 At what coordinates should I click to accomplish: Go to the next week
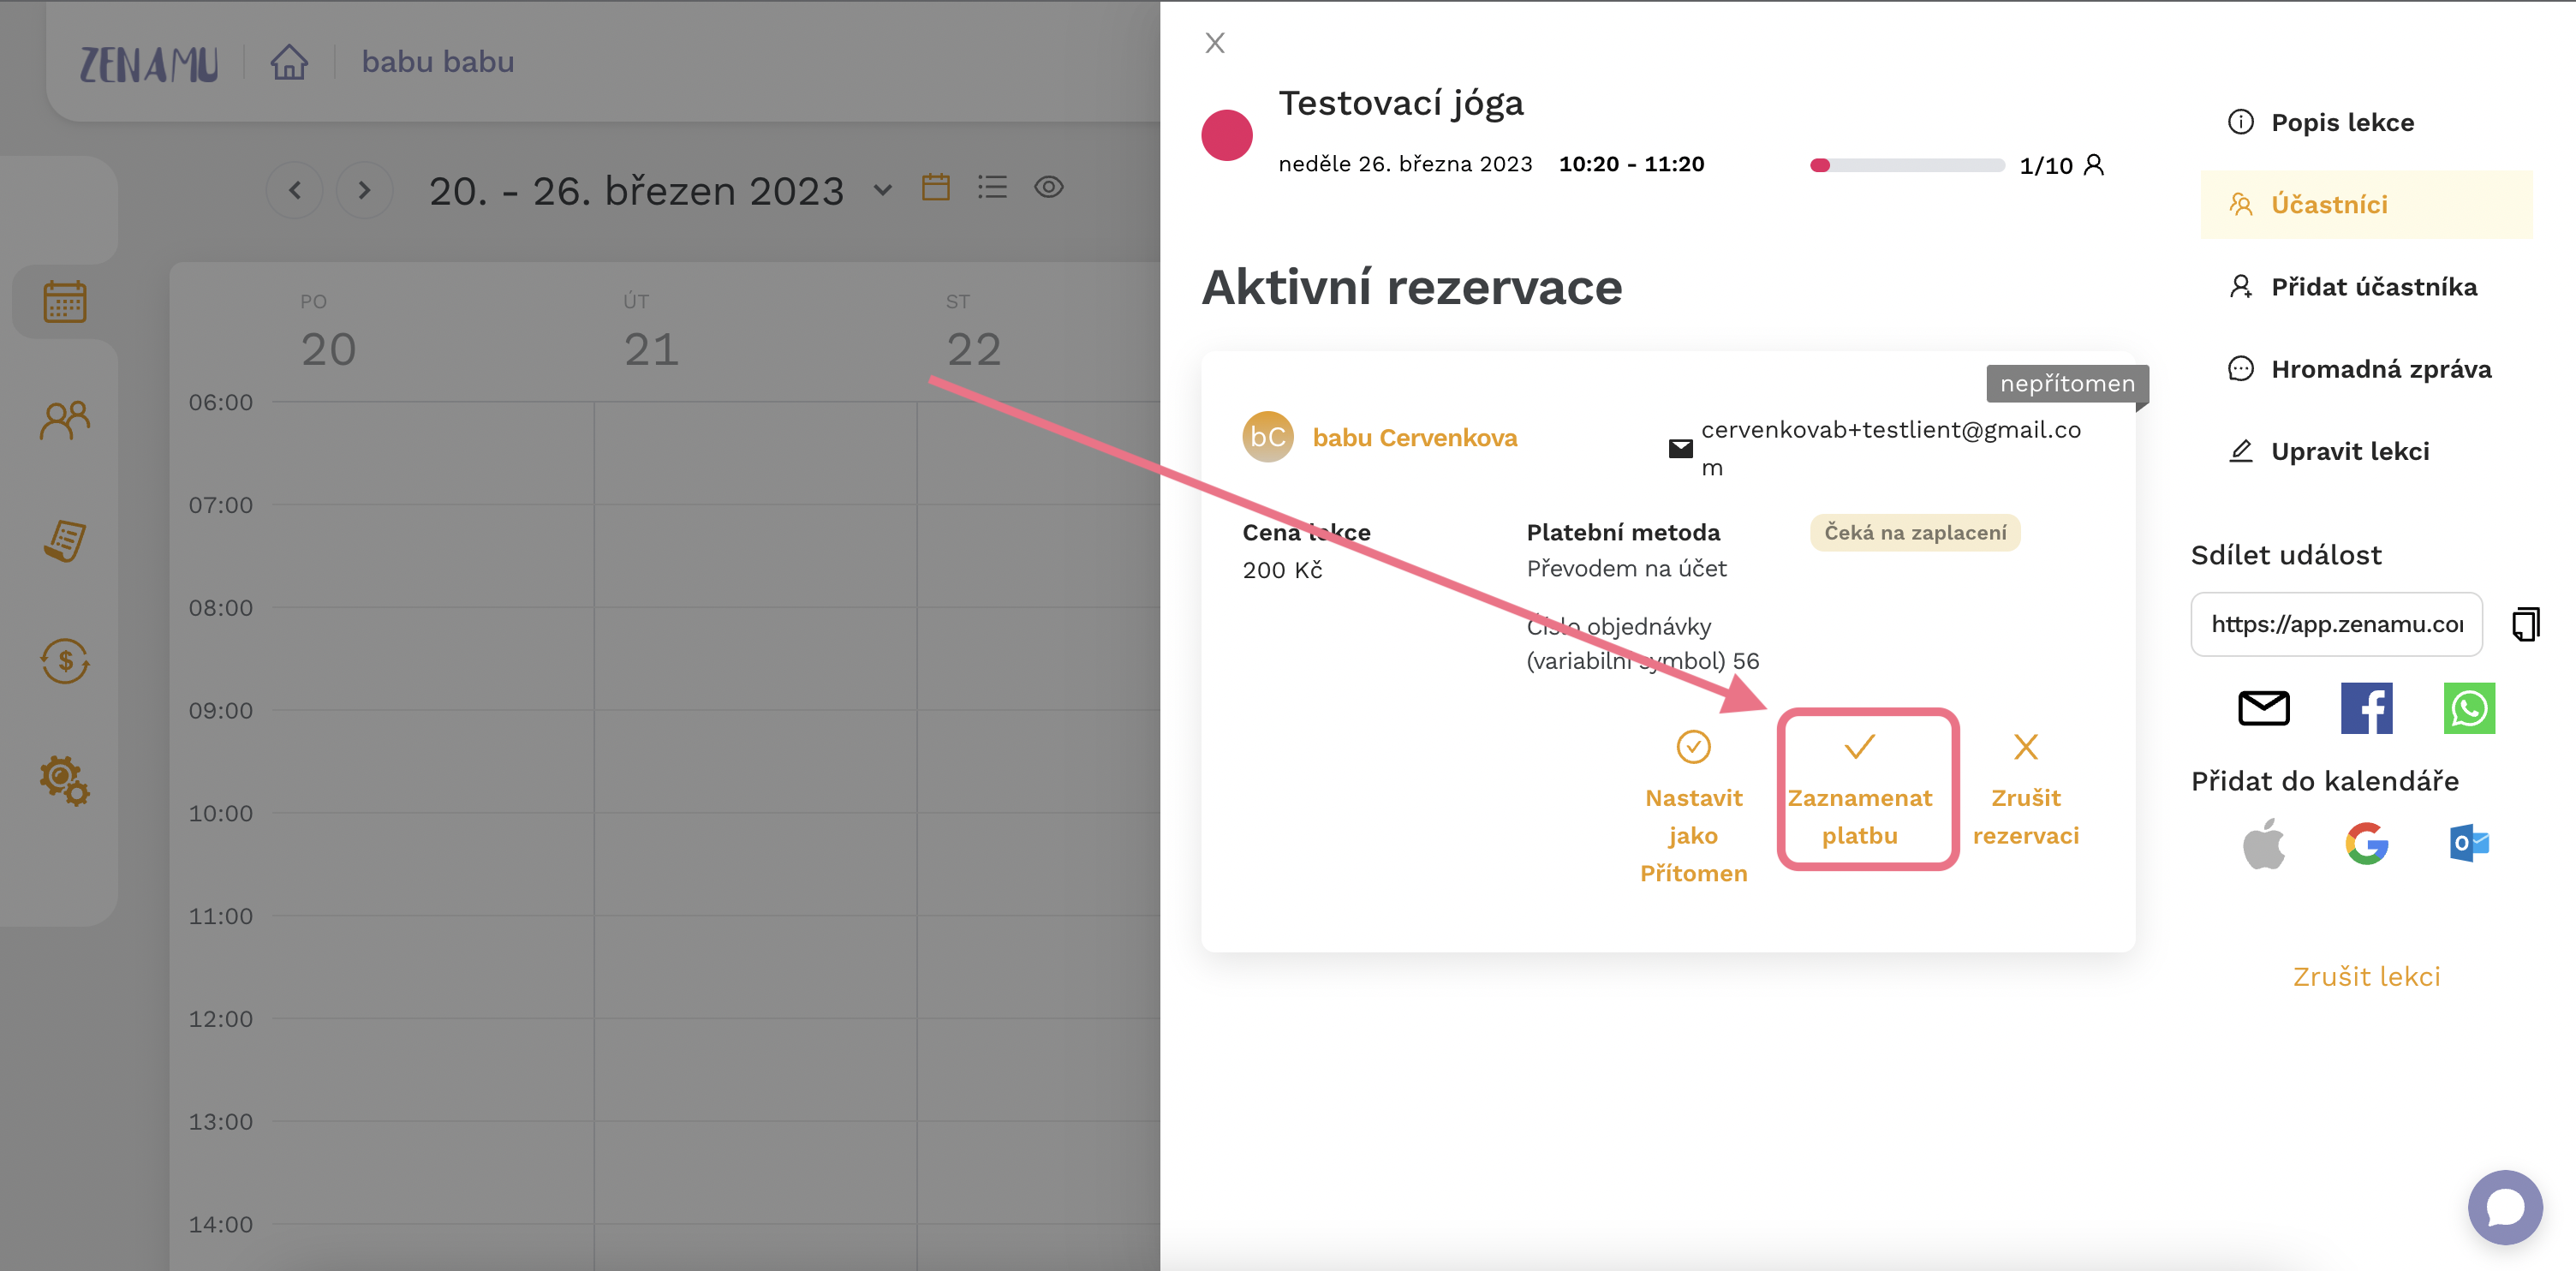(364, 190)
